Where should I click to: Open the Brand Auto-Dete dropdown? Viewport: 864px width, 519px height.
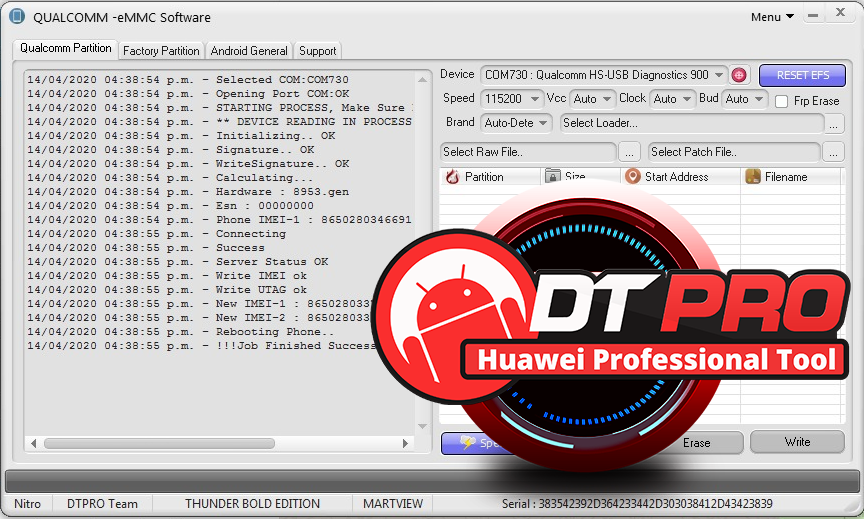pos(516,123)
